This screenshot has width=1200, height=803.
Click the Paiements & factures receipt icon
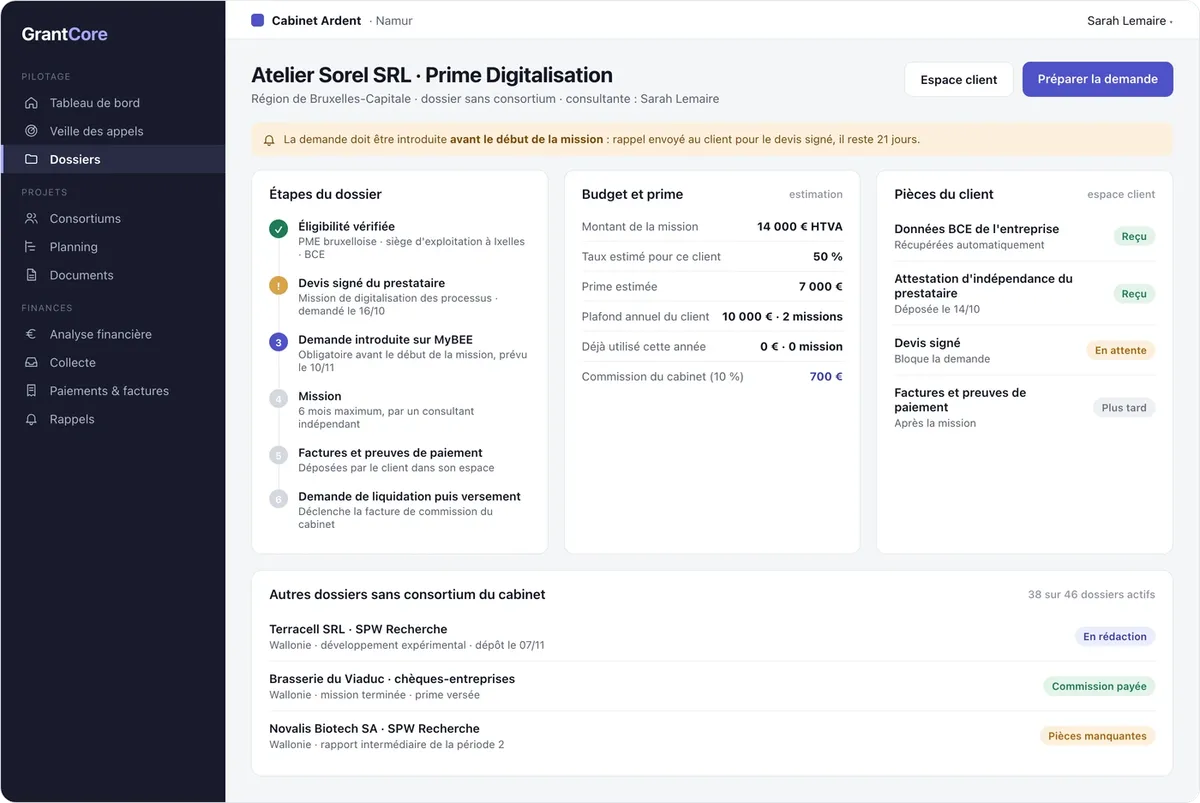(x=31, y=391)
